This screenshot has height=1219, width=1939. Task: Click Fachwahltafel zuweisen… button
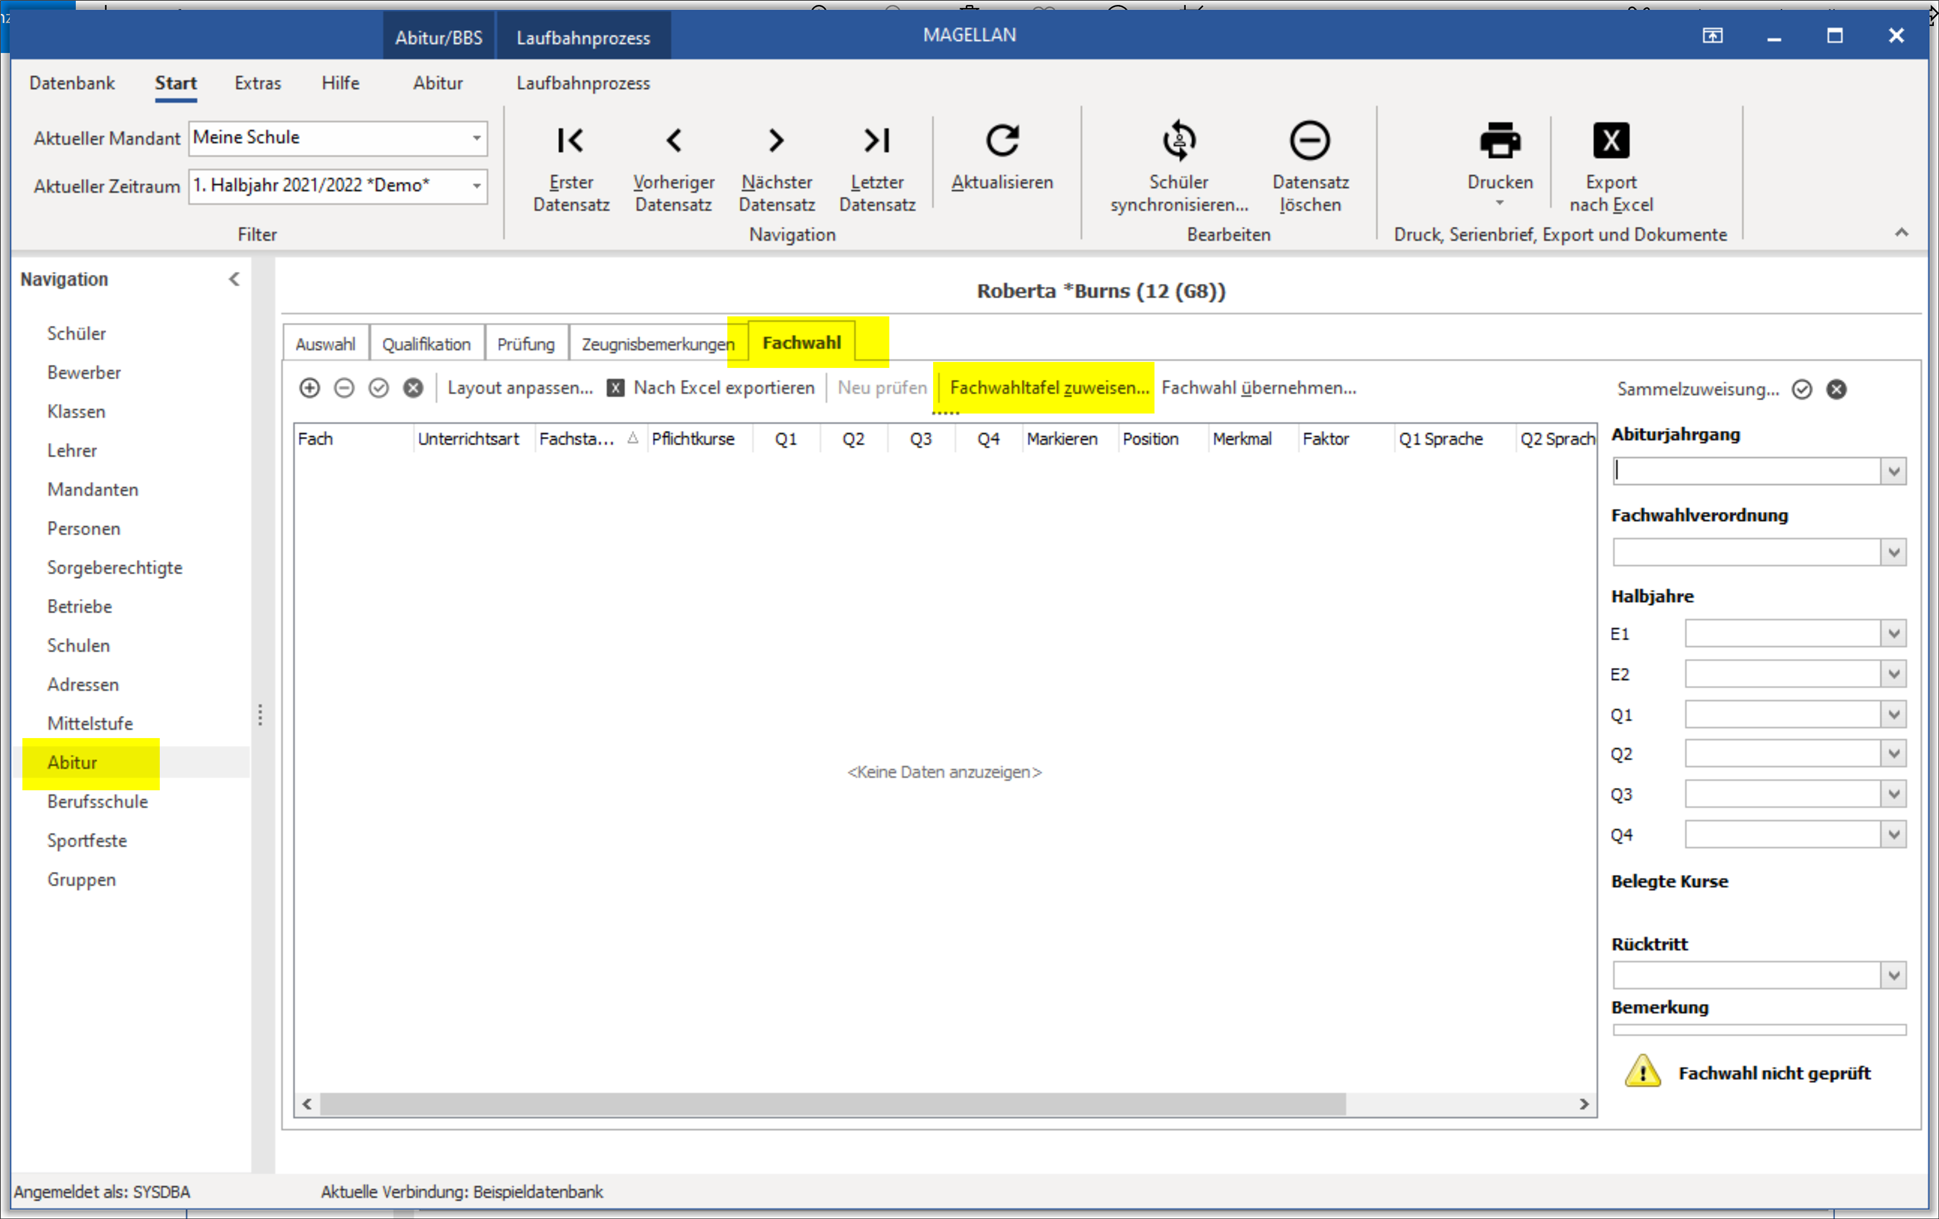point(1049,388)
